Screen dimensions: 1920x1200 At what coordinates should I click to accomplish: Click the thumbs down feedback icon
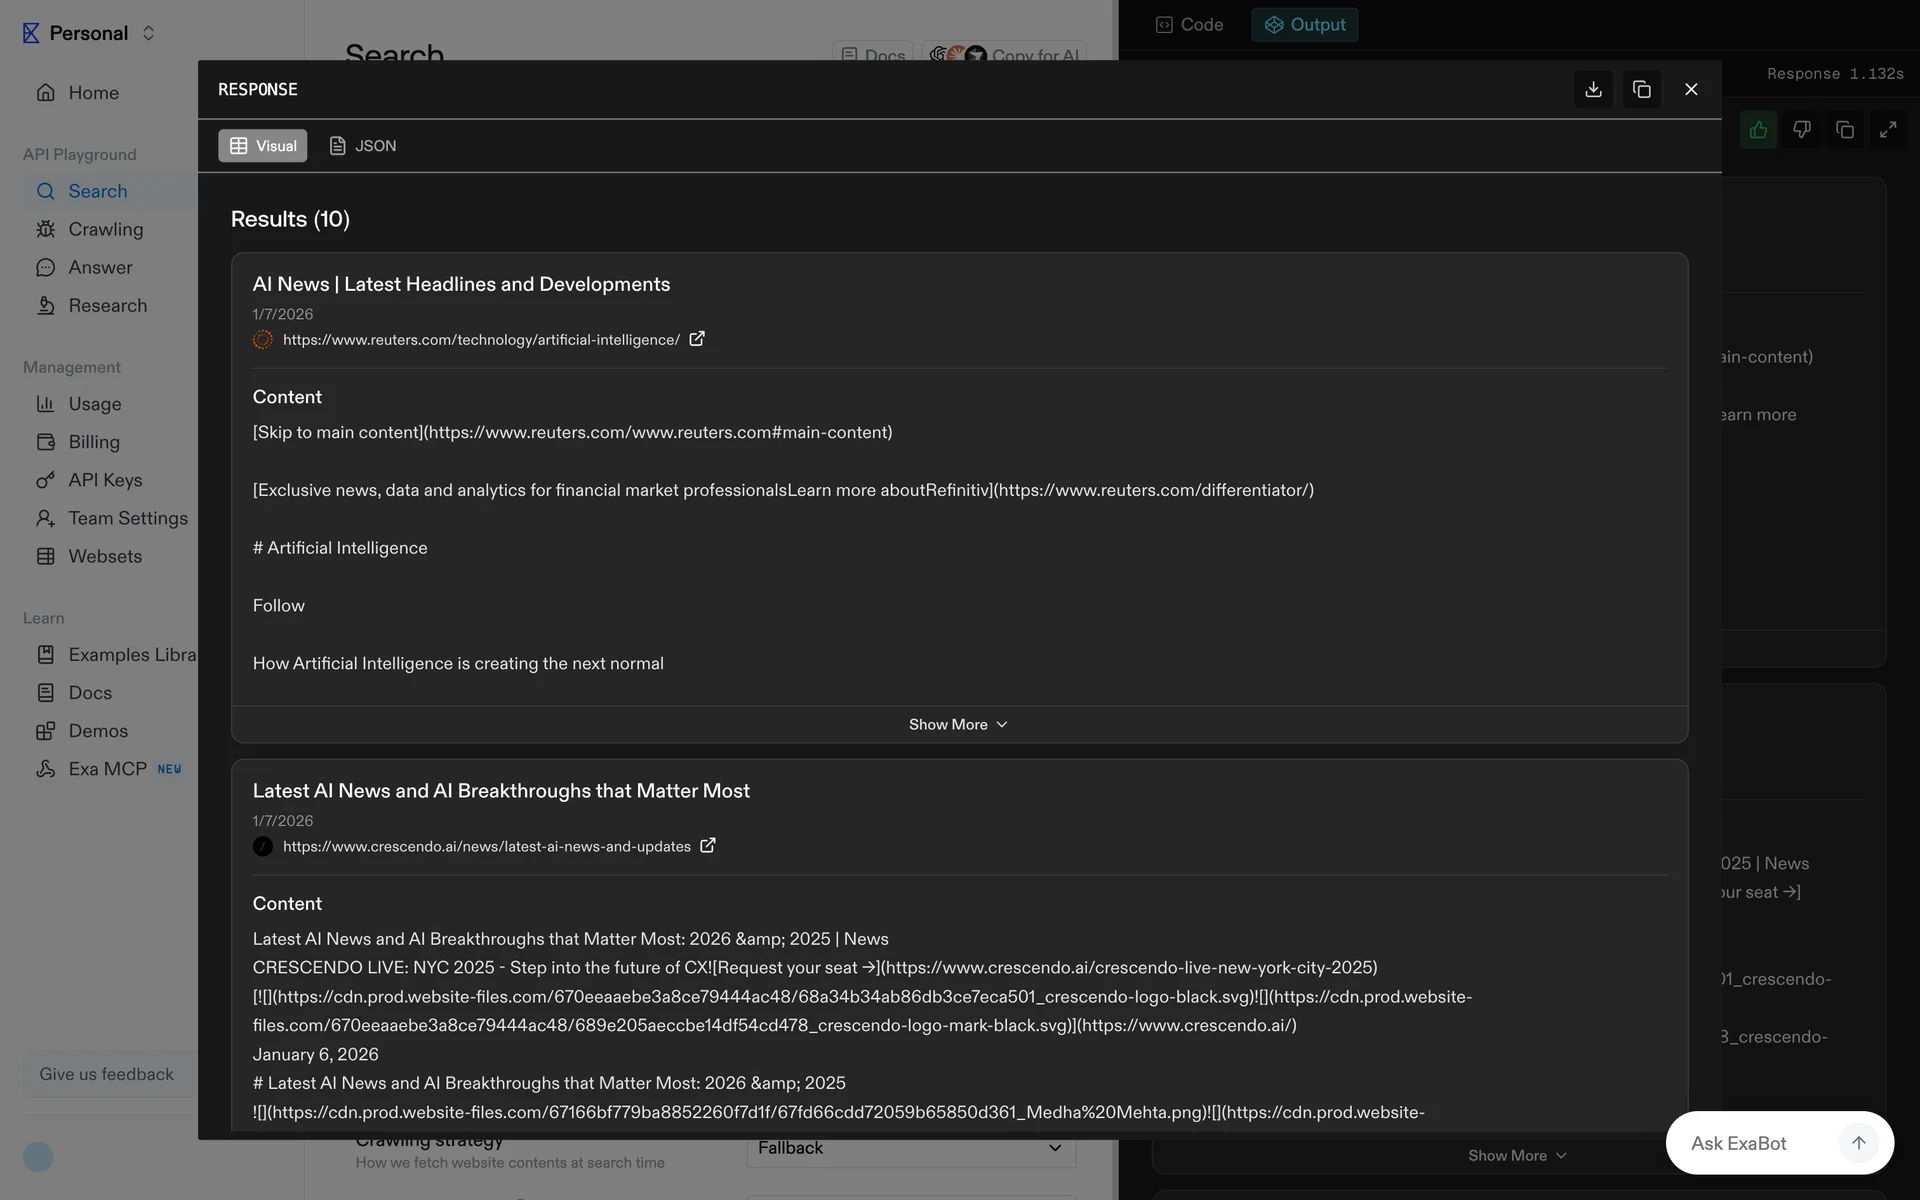[1801, 130]
